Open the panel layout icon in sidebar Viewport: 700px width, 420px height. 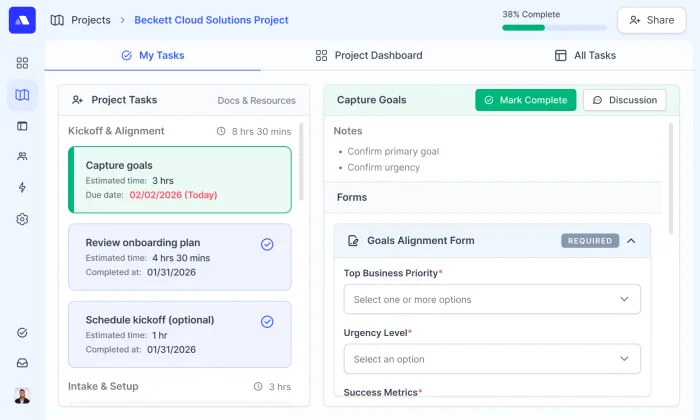tap(22, 126)
